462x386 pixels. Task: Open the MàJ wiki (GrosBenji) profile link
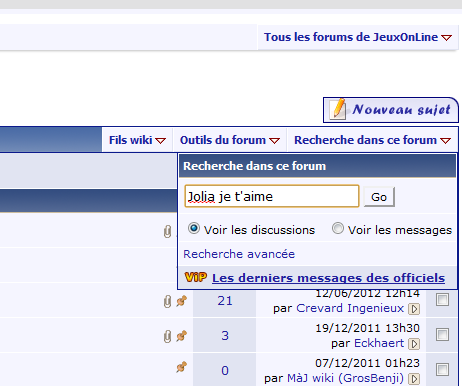(x=345, y=378)
